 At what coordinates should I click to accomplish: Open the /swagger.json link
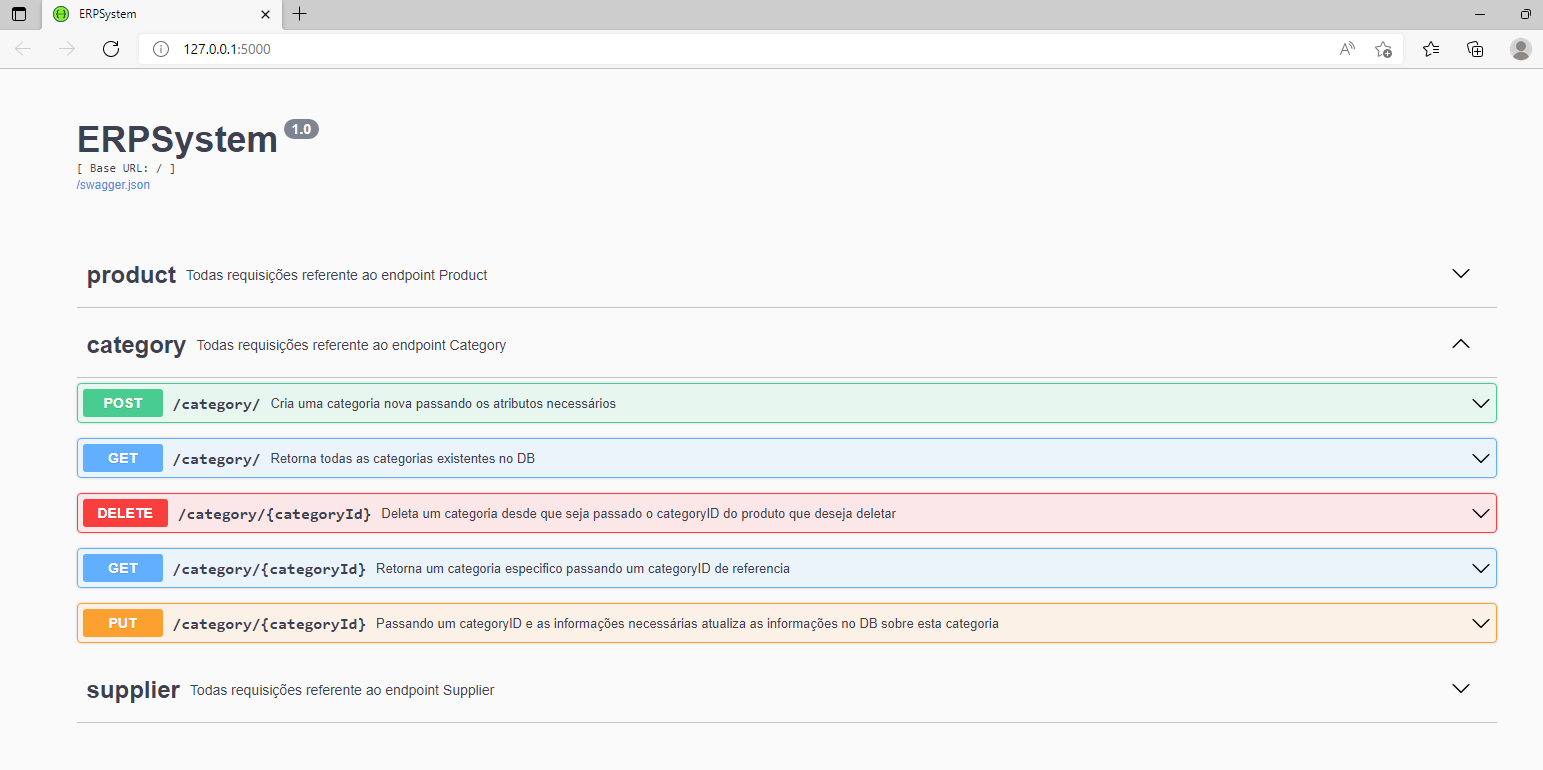112,184
